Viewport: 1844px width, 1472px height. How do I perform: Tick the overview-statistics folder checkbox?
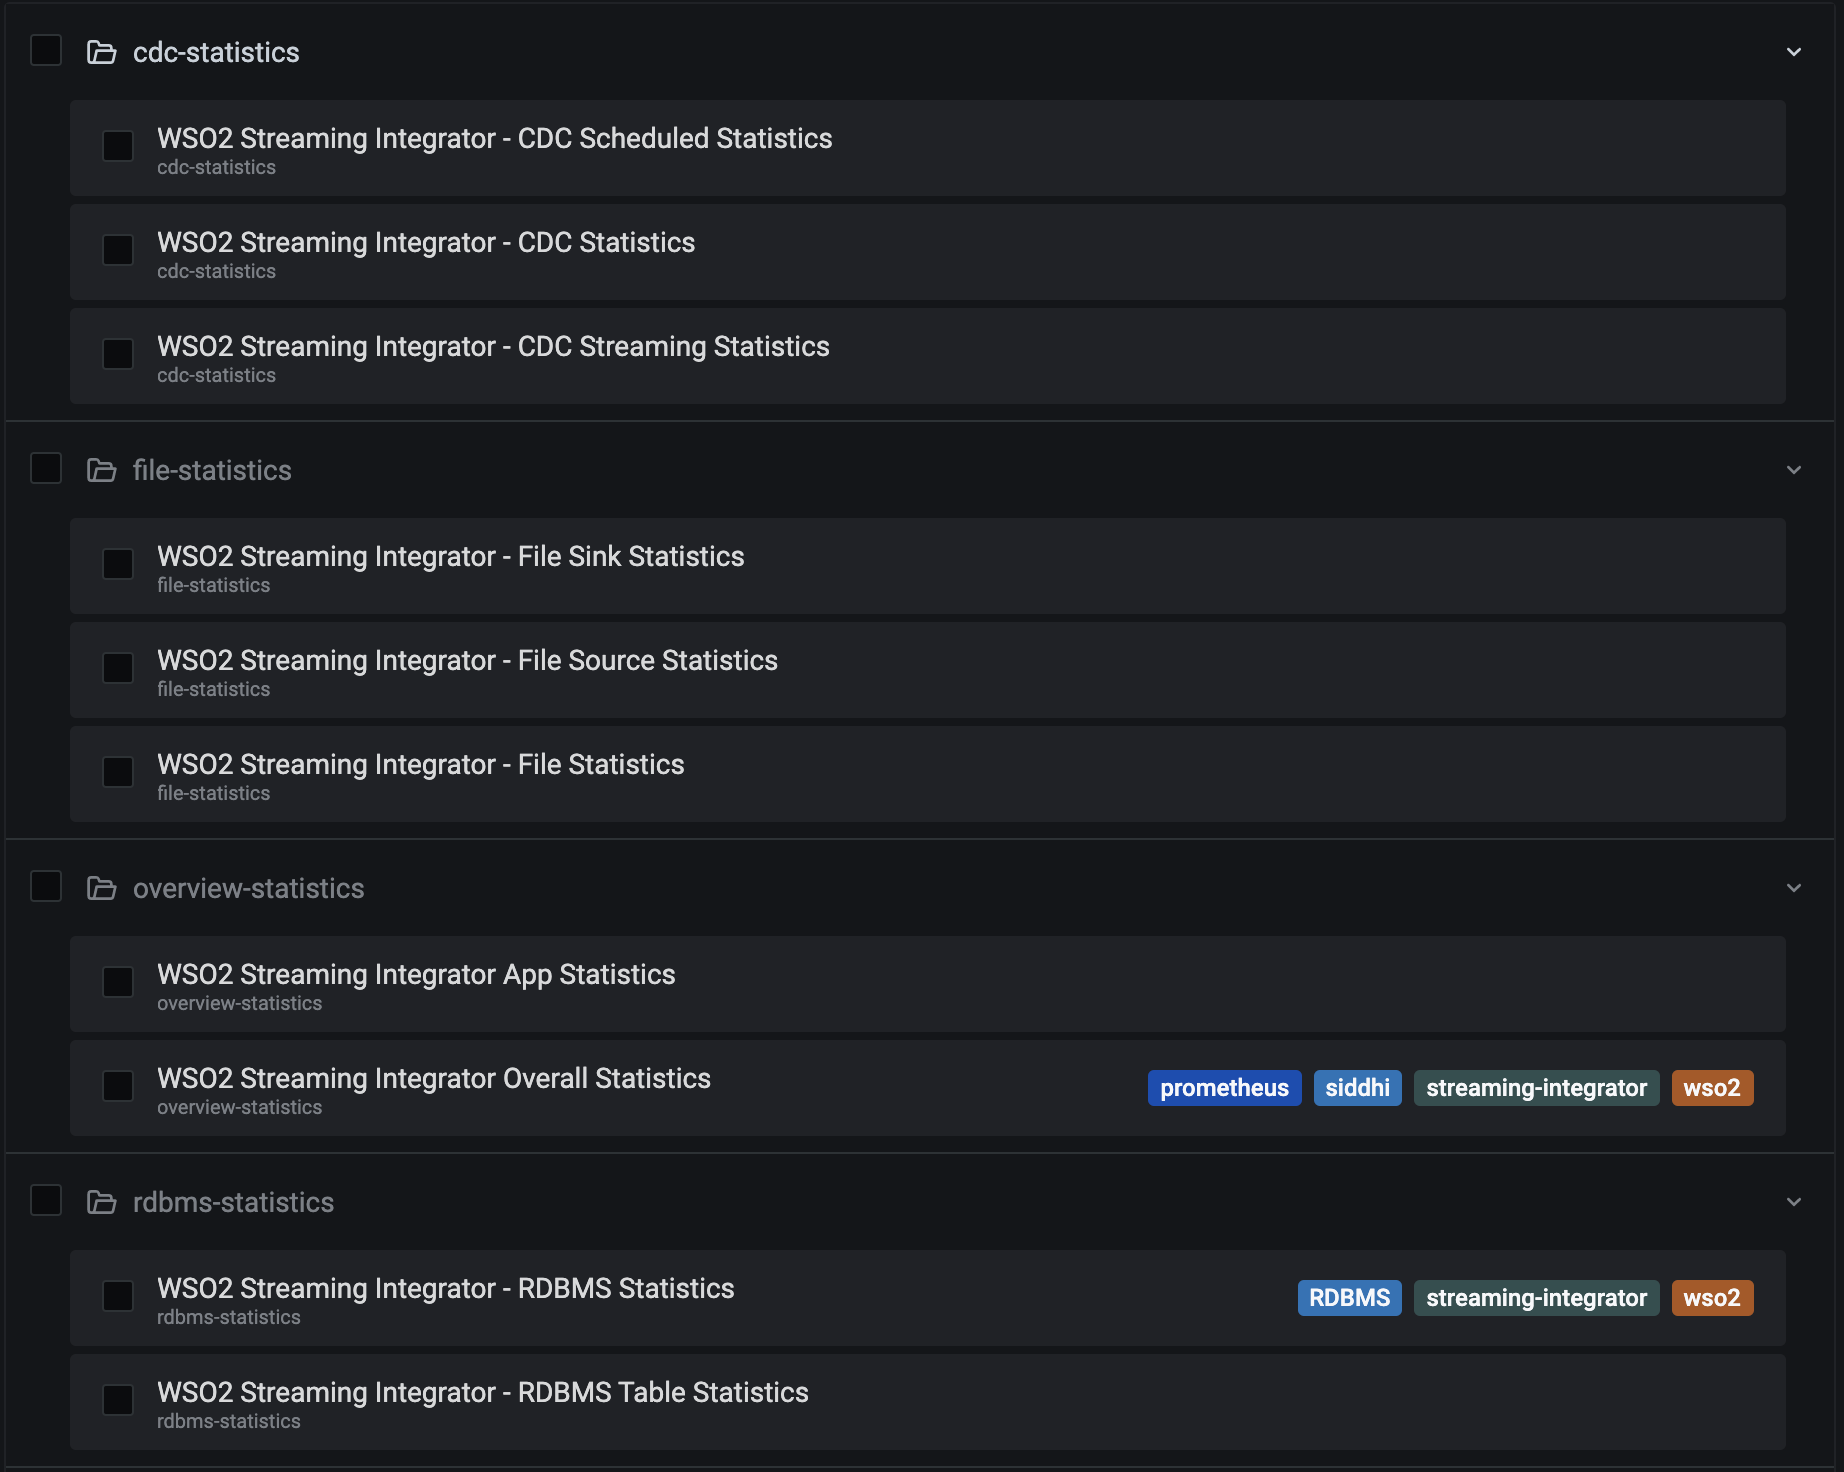click(x=46, y=886)
